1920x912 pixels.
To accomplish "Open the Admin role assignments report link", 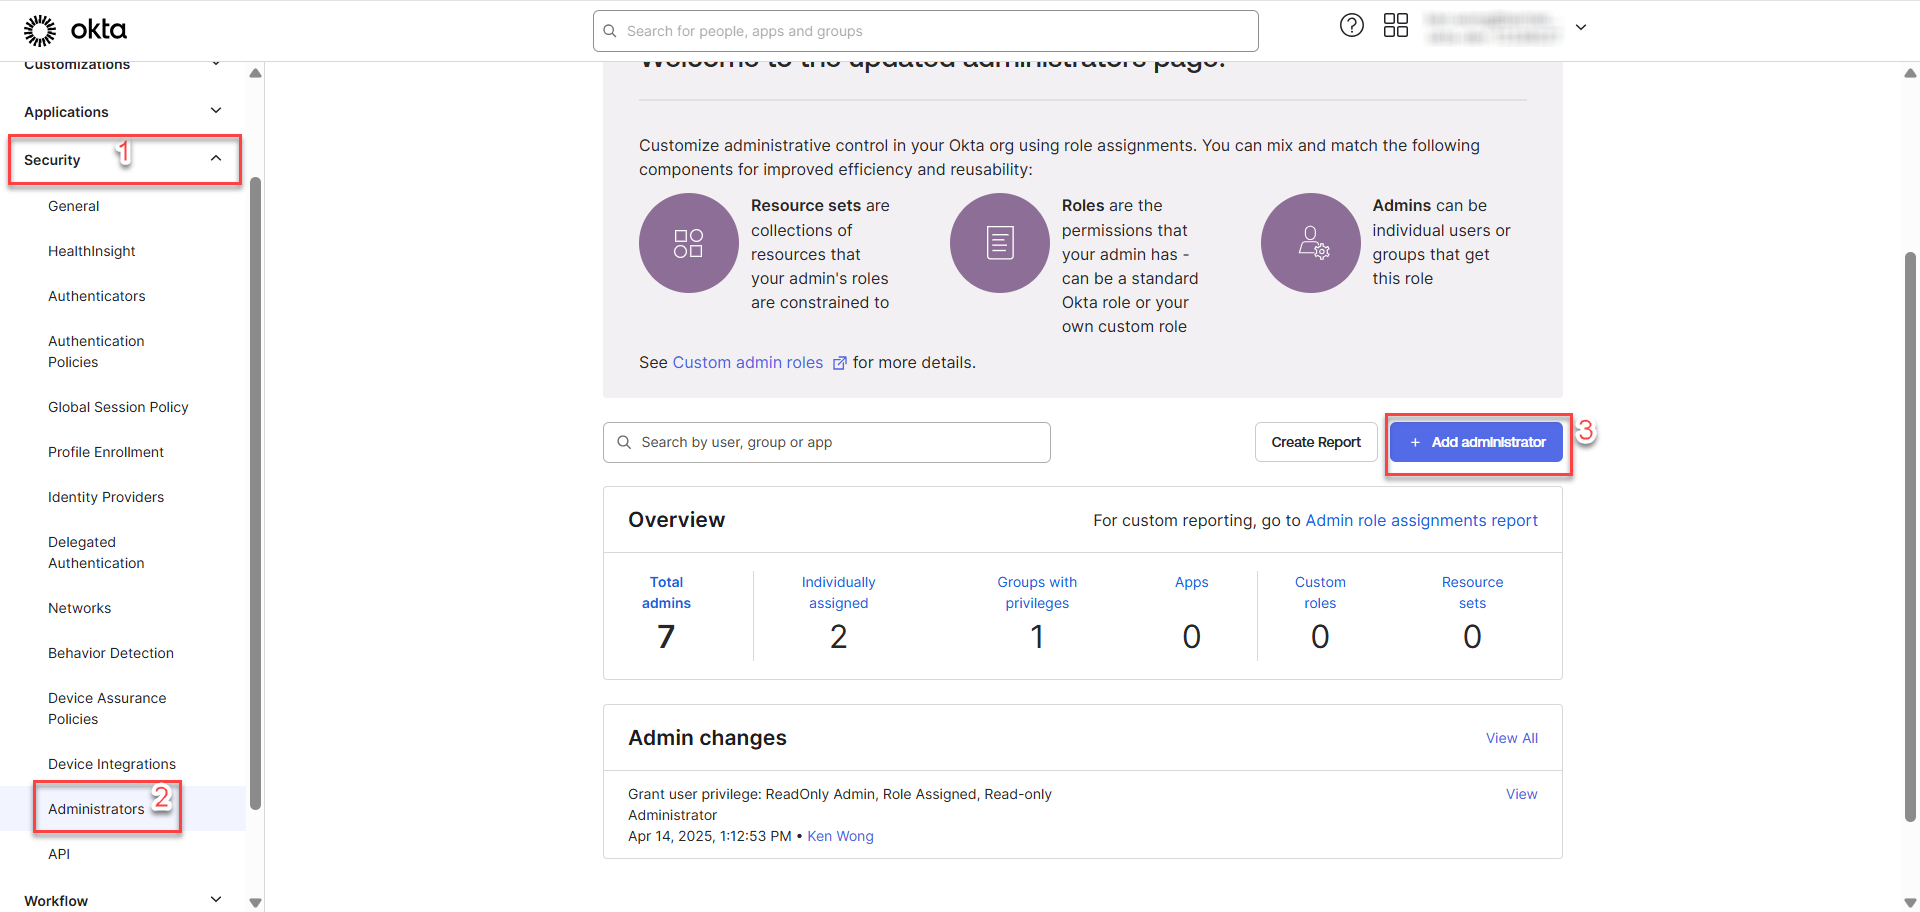I will point(1421,520).
